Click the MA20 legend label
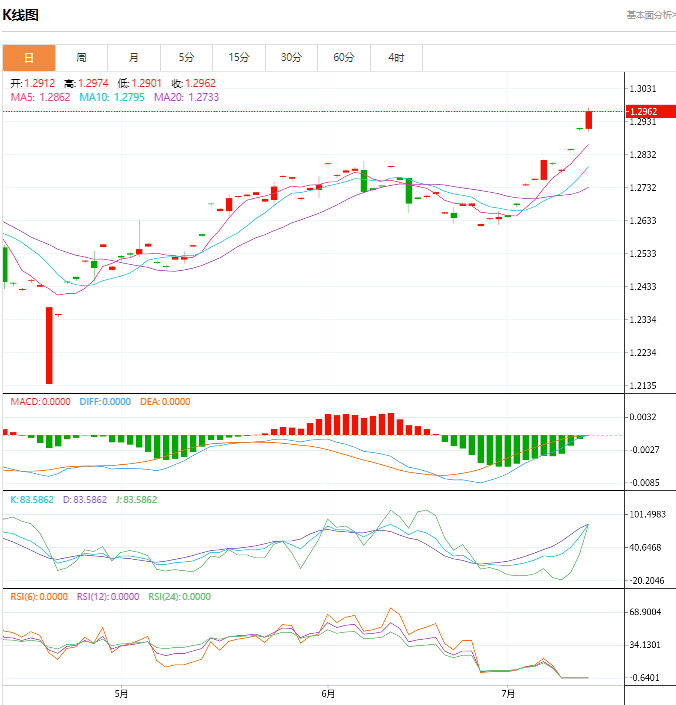Viewport: 676px width, 705px height. click(186, 97)
